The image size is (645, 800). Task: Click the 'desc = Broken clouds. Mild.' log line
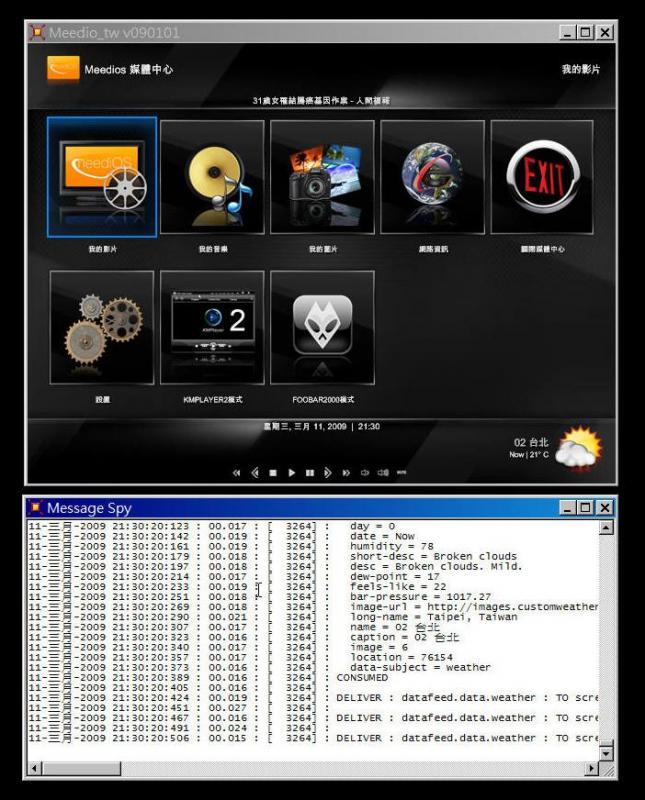436,566
